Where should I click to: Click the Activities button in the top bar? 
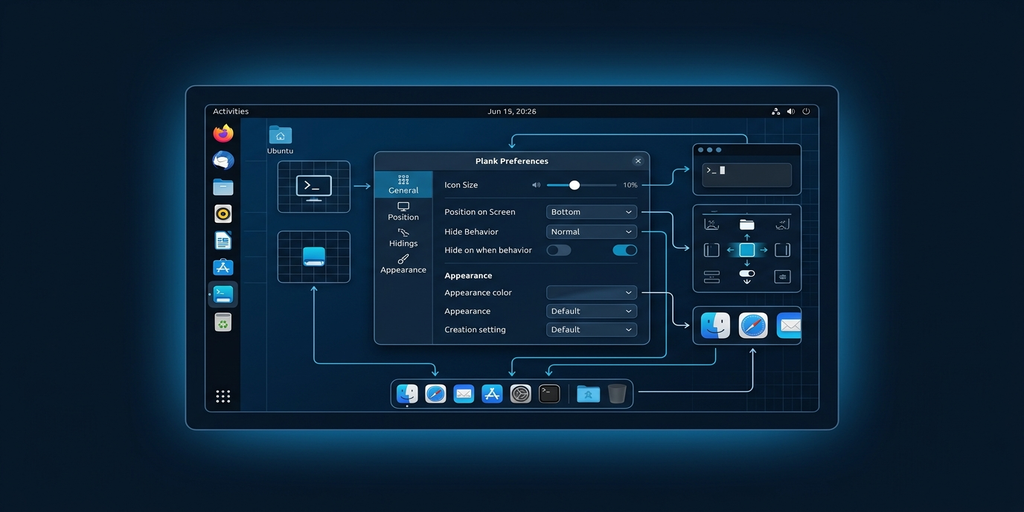[x=231, y=111]
